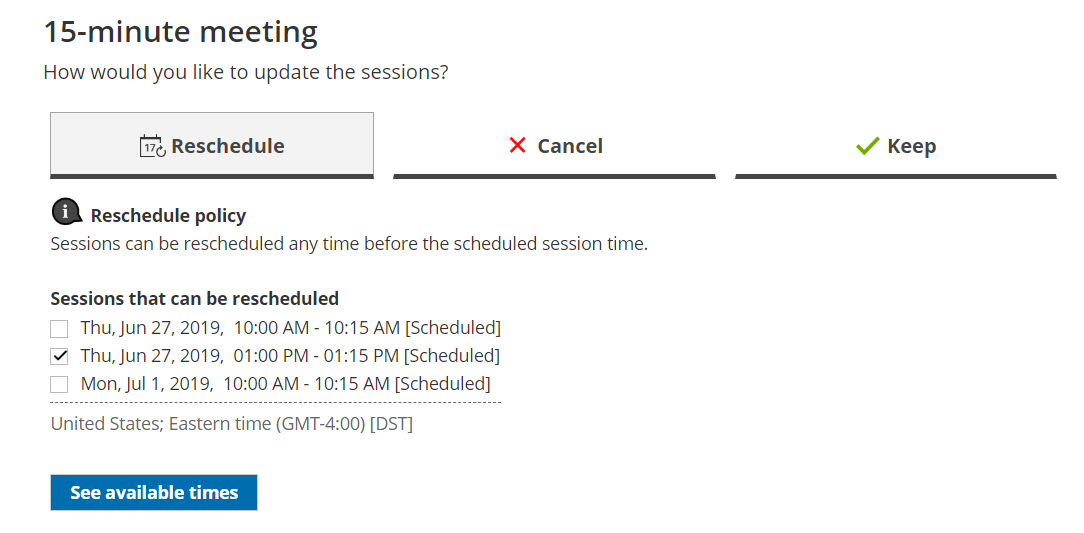Click the calendar icon on Reschedule
Screen dimensions: 1084x533
click(152, 146)
